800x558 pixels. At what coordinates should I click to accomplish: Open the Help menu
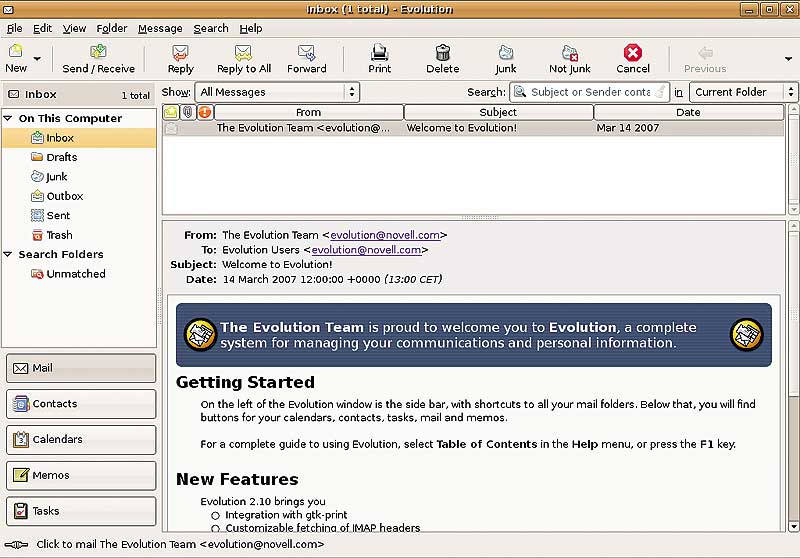point(251,29)
